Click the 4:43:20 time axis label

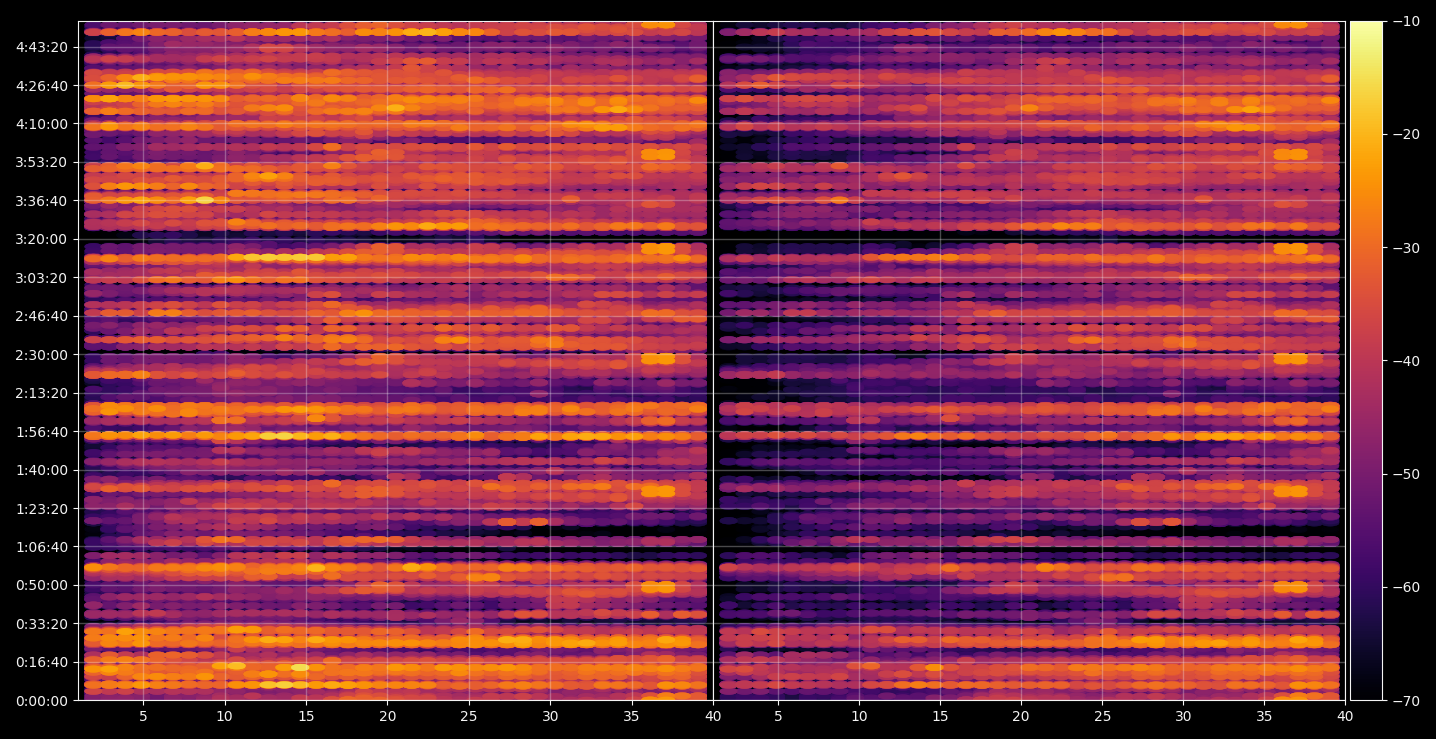point(42,47)
